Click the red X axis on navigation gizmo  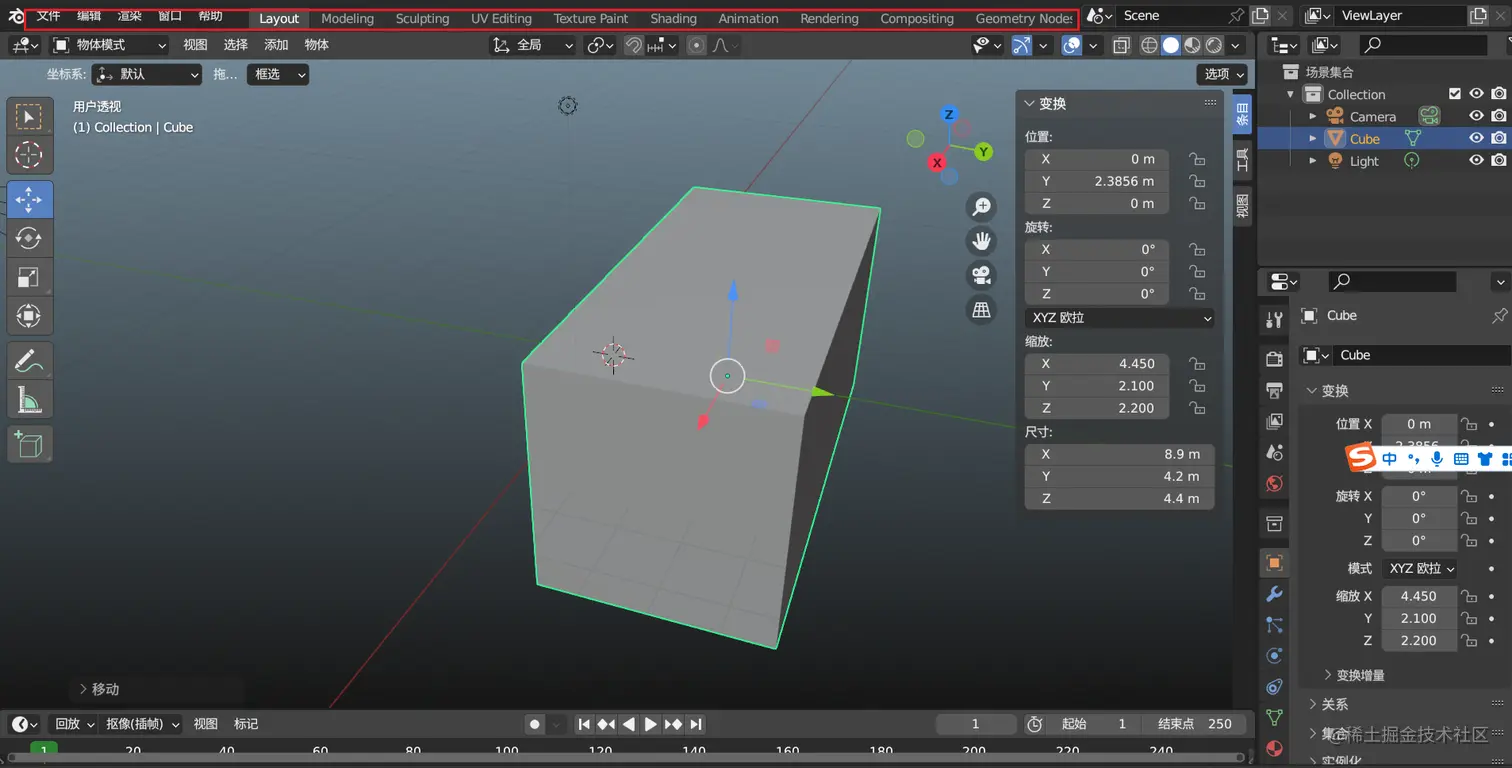point(937,162)
